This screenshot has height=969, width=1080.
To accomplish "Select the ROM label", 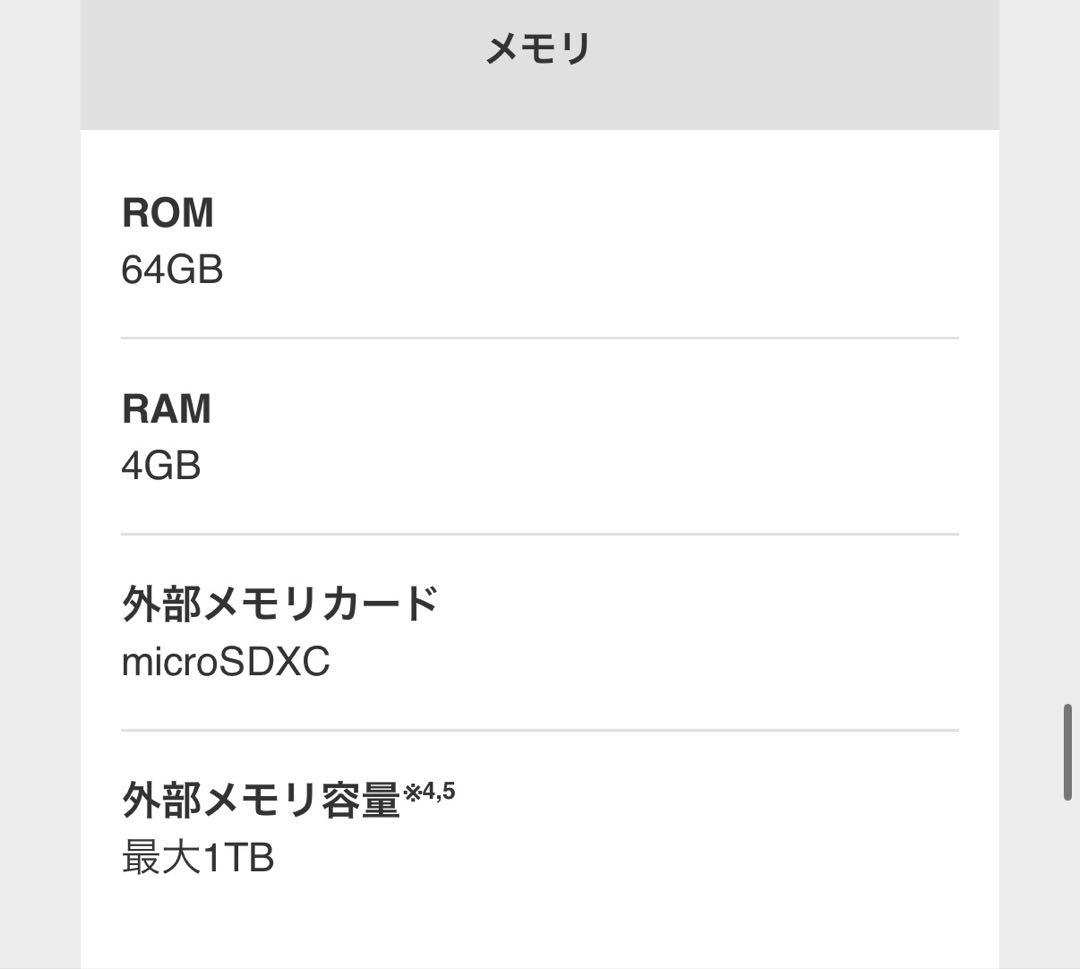I will [x=167, y=213].
